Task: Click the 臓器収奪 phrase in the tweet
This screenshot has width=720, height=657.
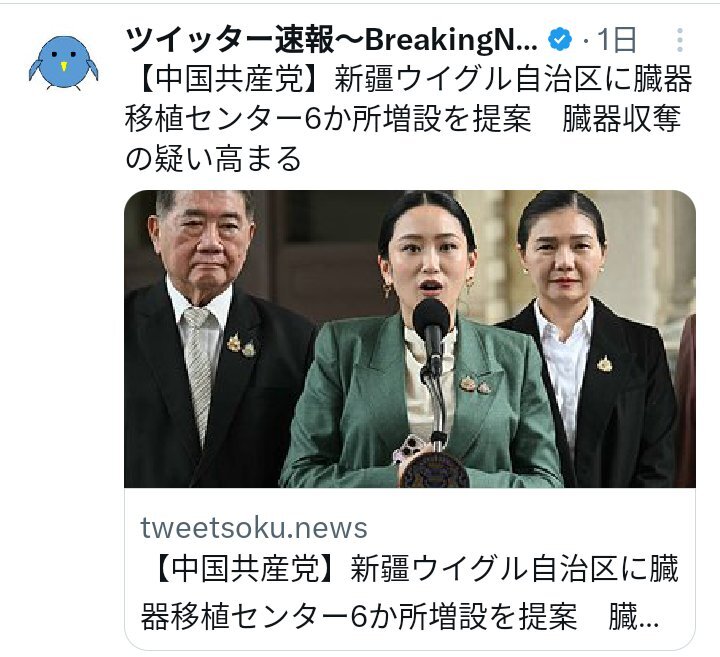Action: (621, 118)
